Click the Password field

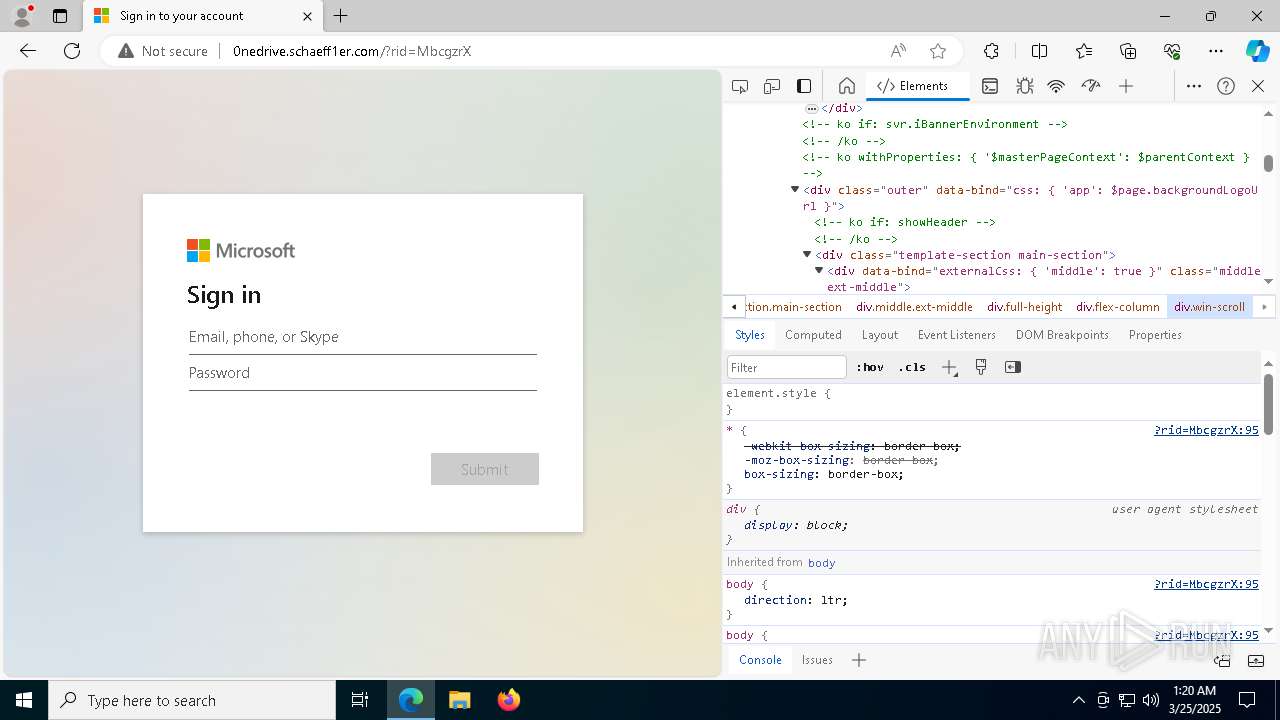(363, 373)
